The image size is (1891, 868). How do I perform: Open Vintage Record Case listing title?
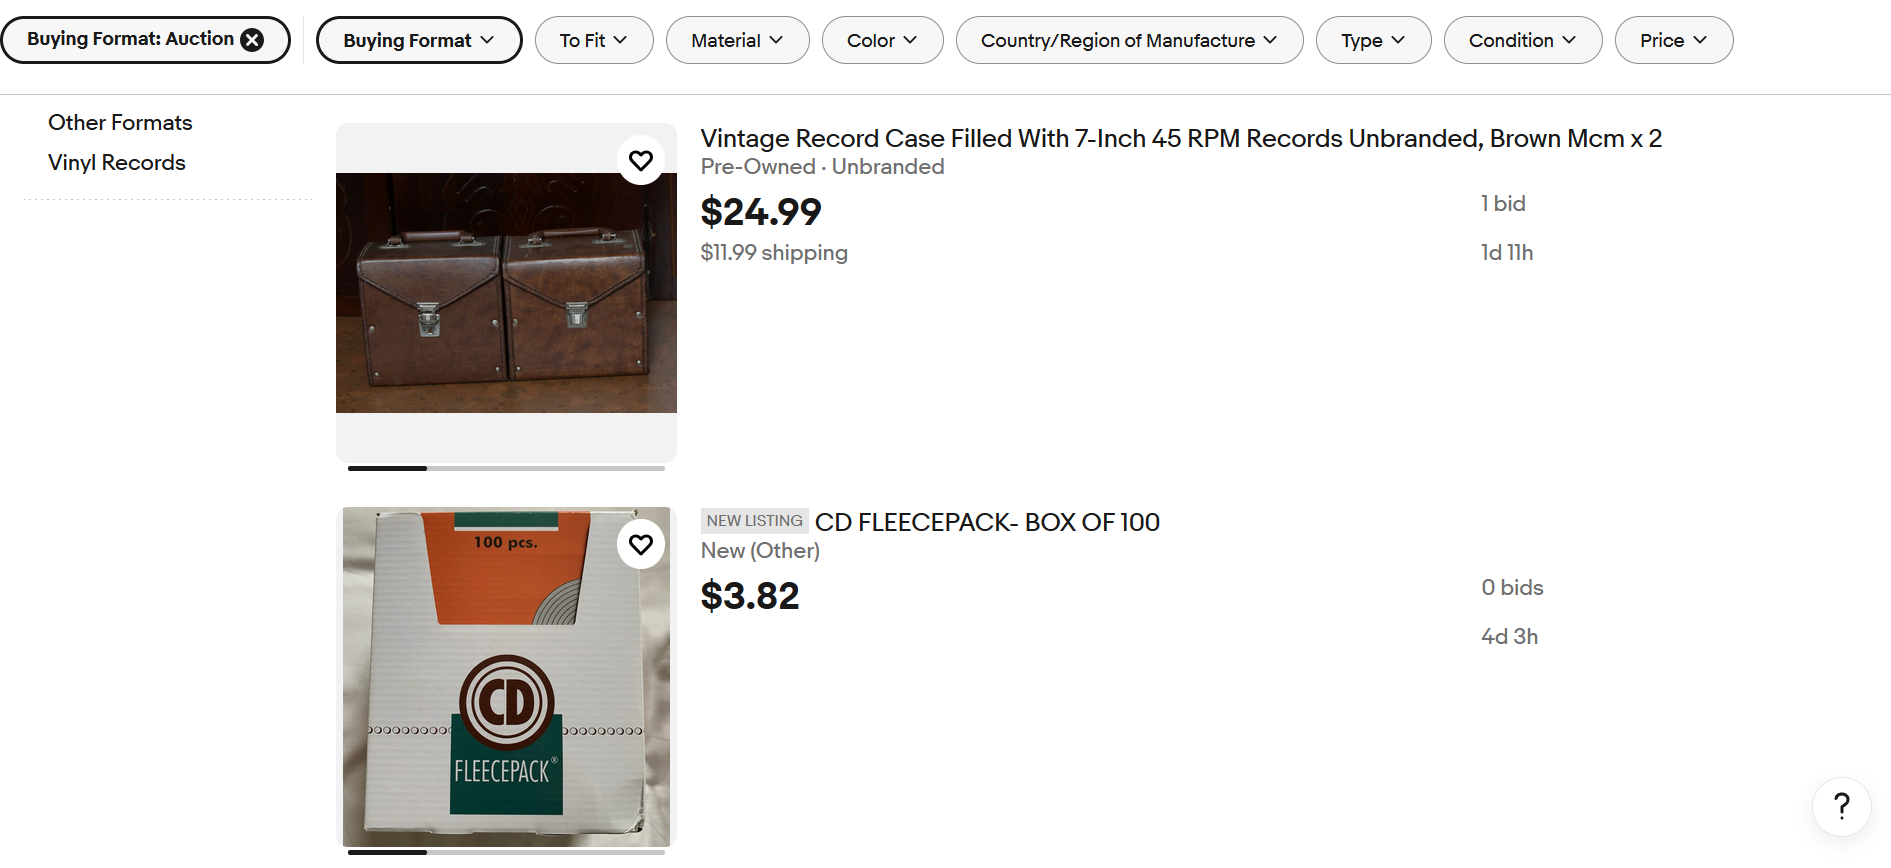[x=1180, y=138]
